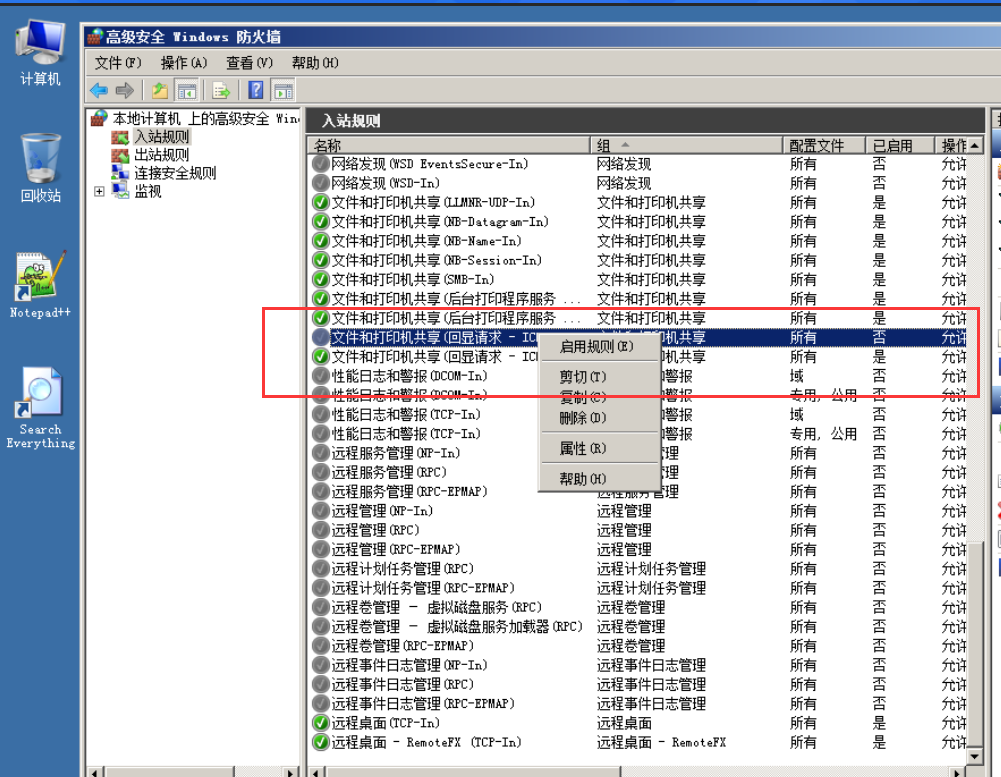Screen dimensions: 1001x777
Task: Open the 文件(F) menu
Action: coord(118,63)
